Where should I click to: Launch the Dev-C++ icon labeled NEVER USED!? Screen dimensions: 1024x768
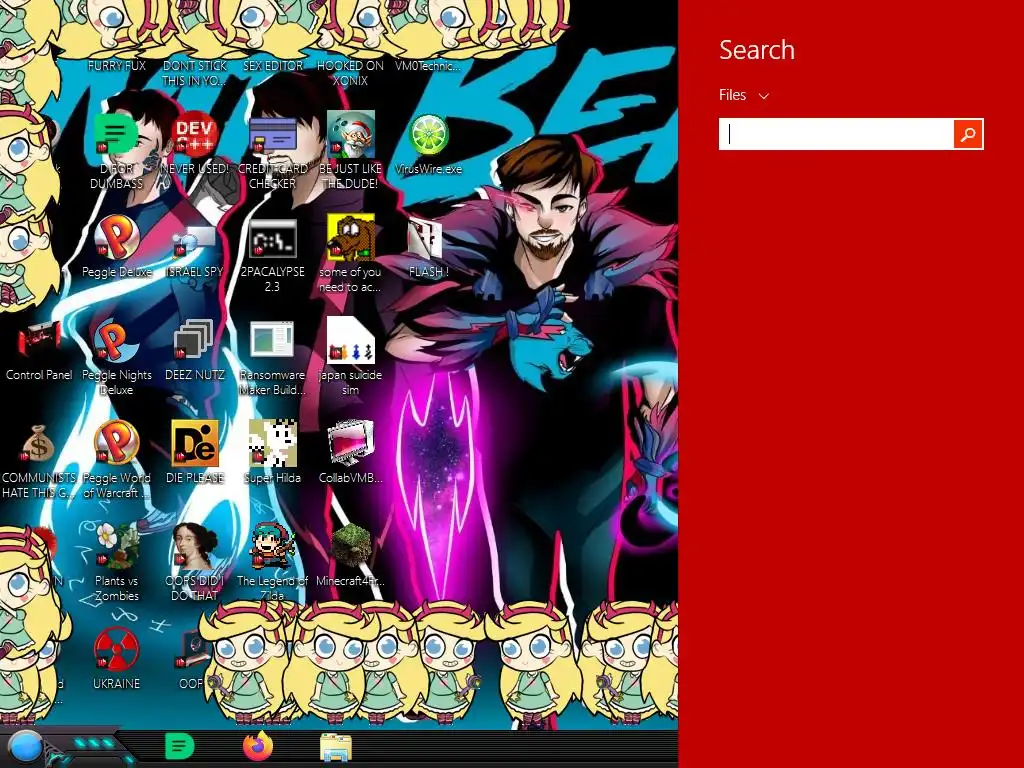click(195, 135)
